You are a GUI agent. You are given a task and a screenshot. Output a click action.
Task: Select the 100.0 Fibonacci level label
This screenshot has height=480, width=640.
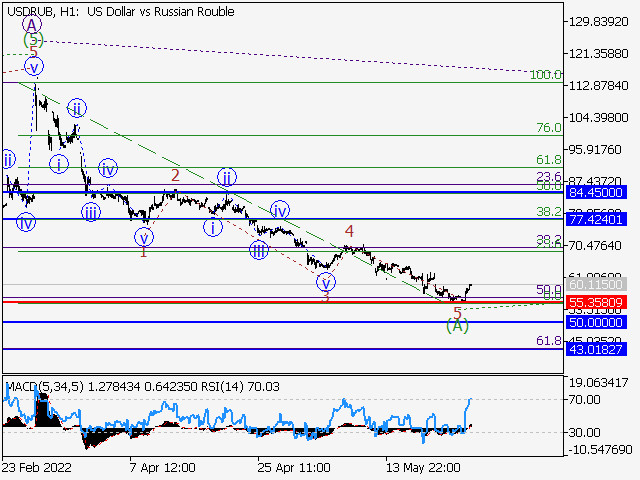pos(546,75)
